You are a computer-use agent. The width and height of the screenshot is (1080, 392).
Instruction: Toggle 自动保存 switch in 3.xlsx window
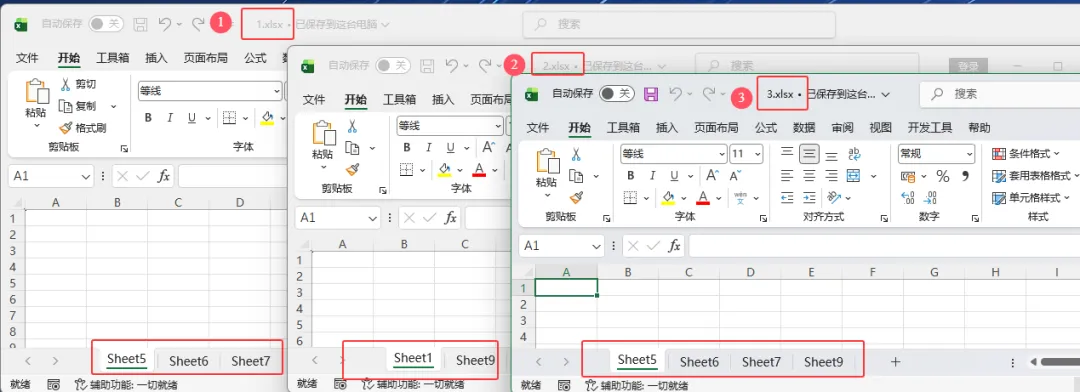click(x=616, y=94)
